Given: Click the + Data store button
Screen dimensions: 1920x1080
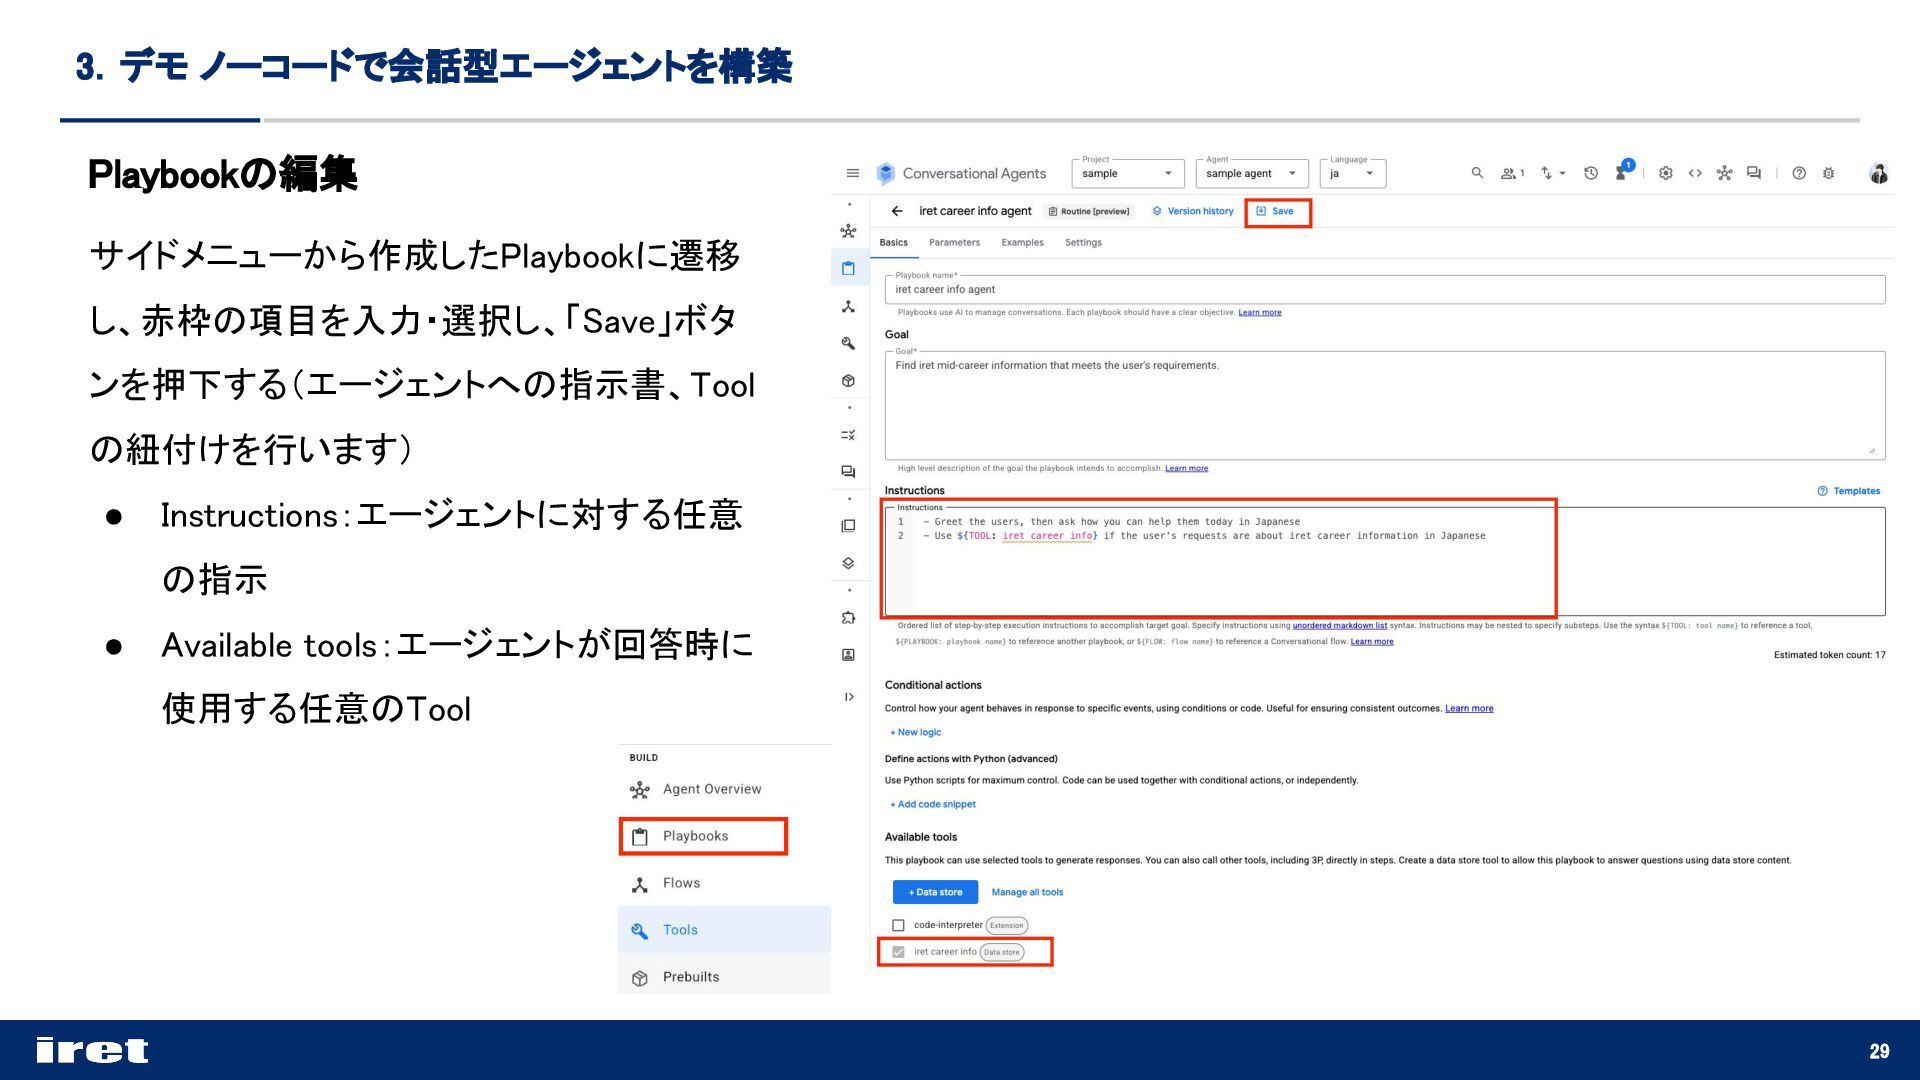Looking at the screenshot, I should pyautogui.click(x=935, y=892).
